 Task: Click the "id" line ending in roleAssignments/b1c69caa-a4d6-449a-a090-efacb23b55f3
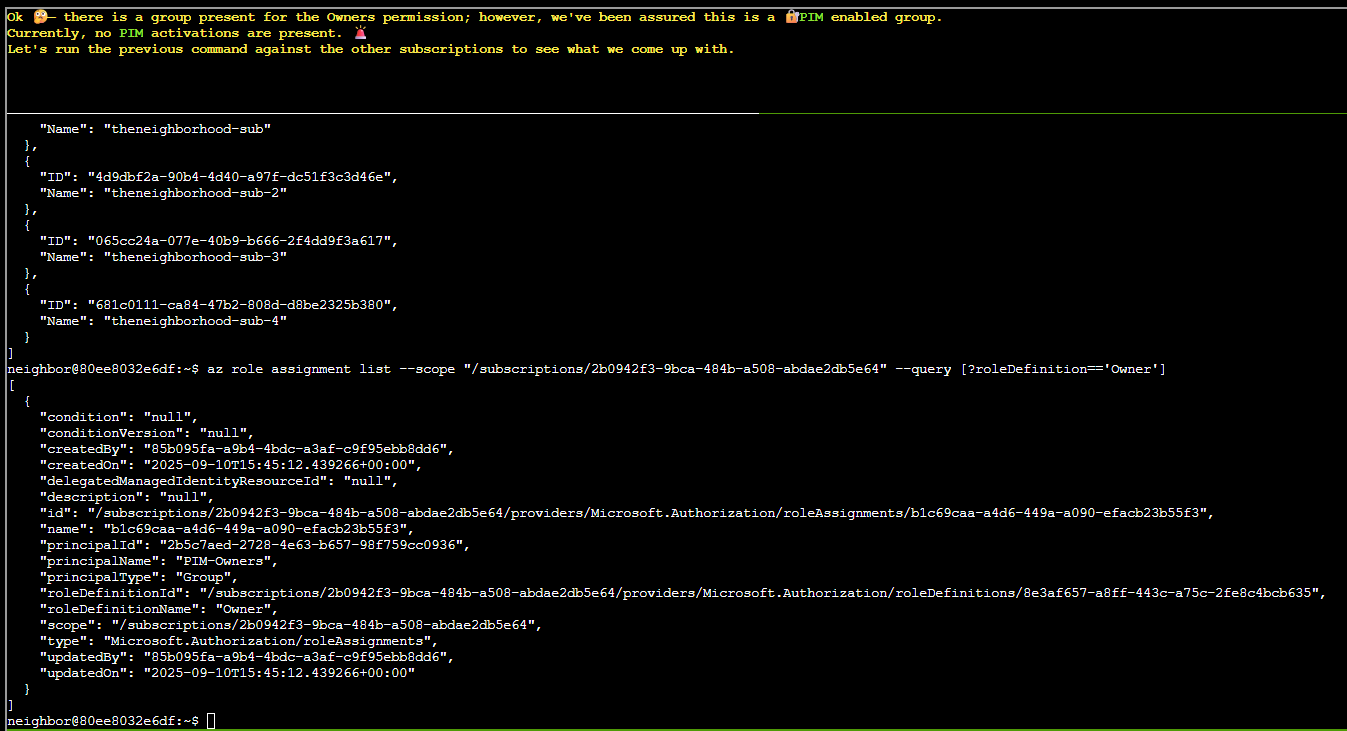coord(627,513)
